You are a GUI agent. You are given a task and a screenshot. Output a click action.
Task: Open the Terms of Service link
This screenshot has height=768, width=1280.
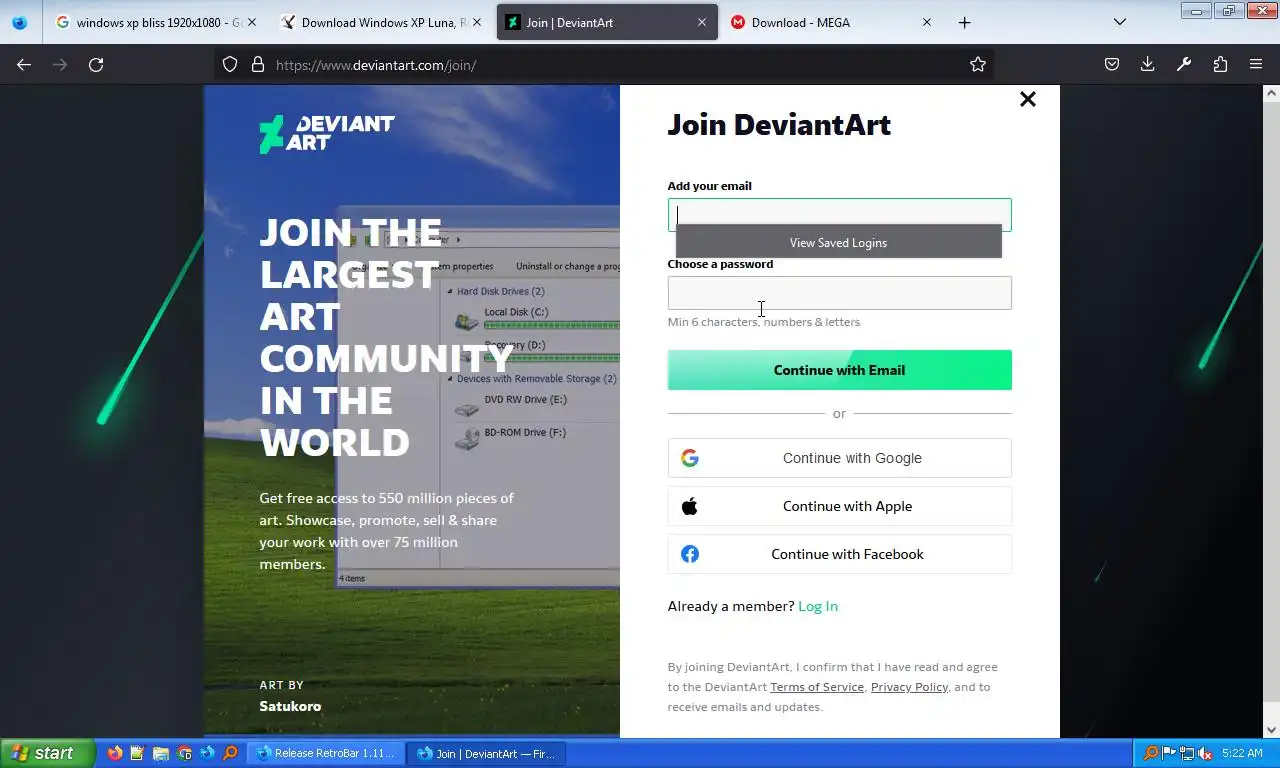[x=817, y=687]
